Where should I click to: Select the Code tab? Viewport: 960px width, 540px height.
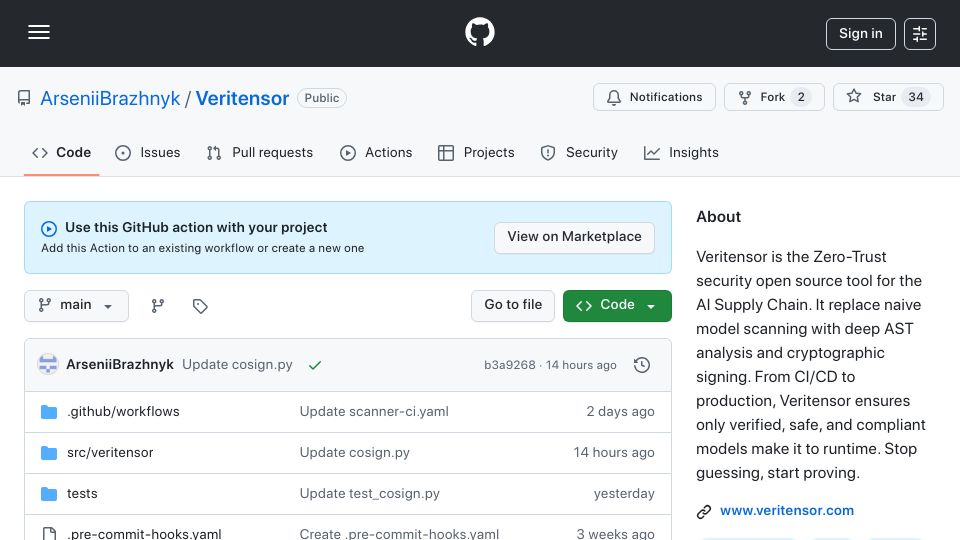coord(61,152)
